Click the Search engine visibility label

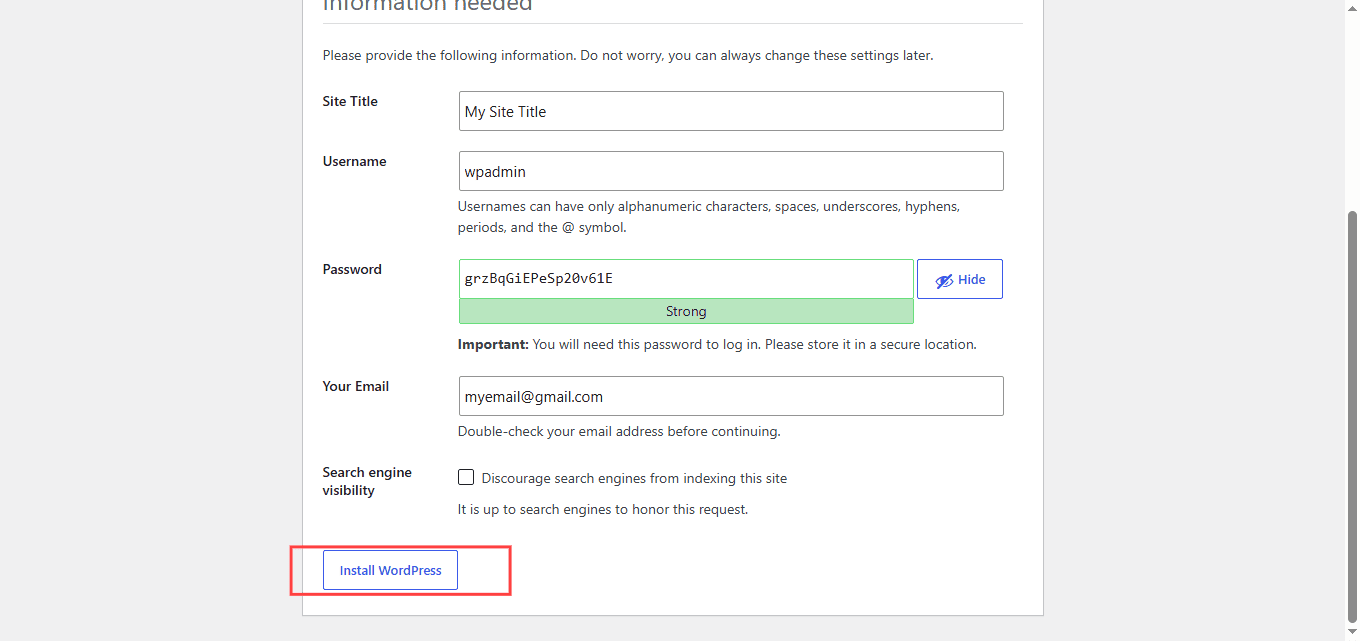pos(367,481)
